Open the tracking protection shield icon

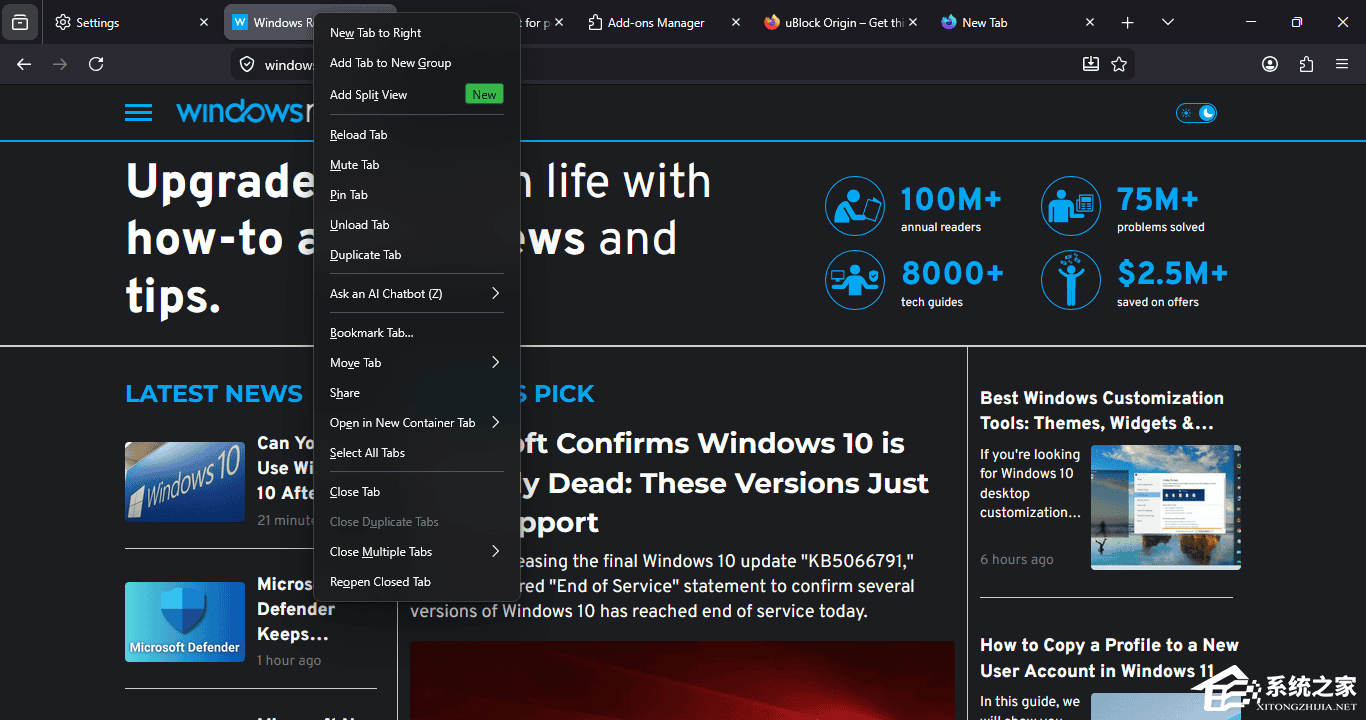click(x=247, y=64)
